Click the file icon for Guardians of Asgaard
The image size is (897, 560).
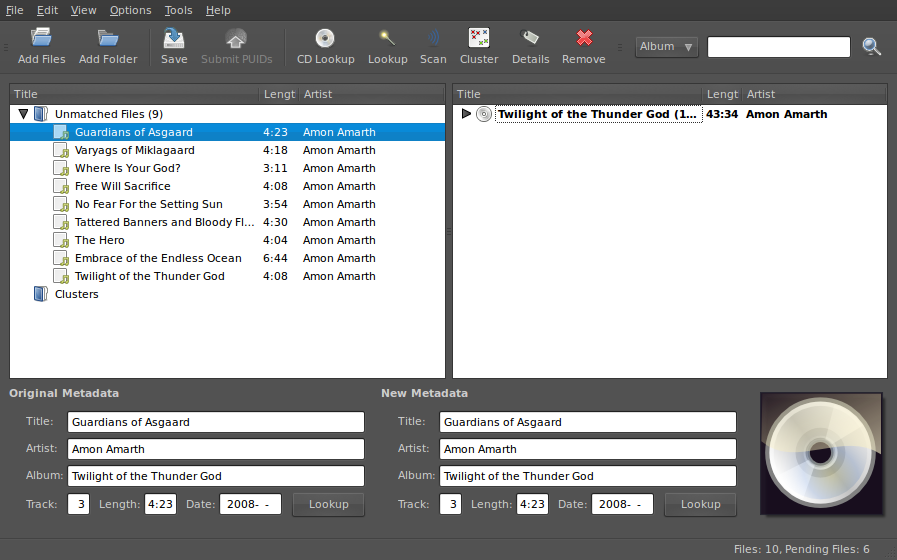click(x=61, y=132)
